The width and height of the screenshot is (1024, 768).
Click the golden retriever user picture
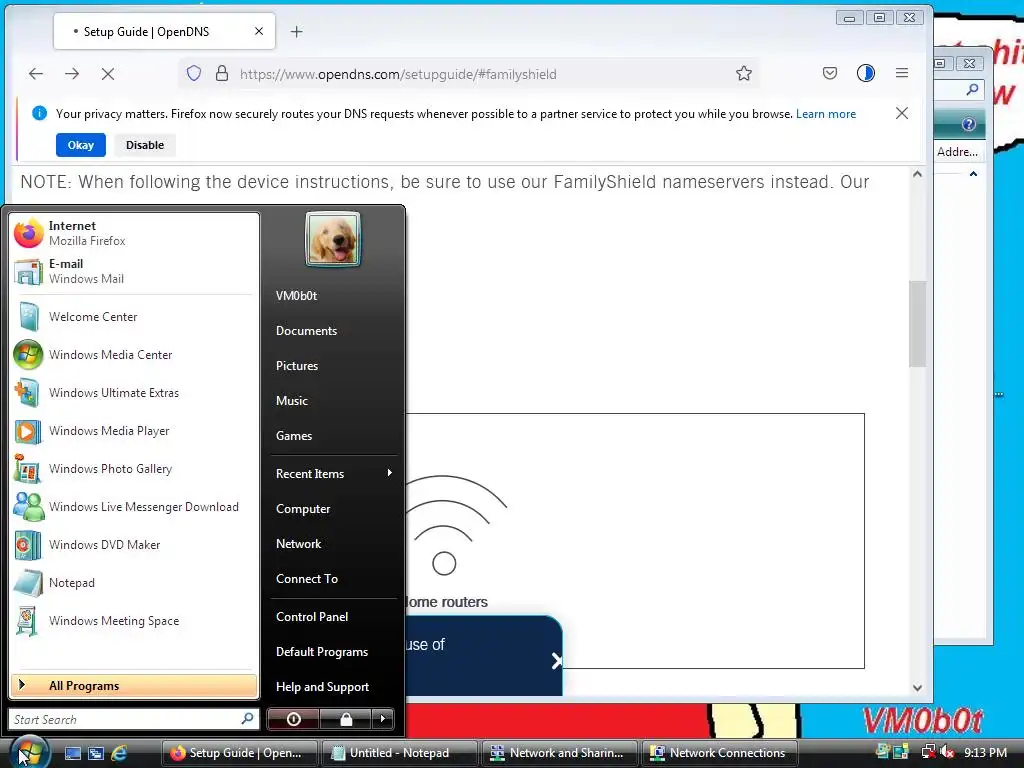pyautogui.click(x=333, y=239)
